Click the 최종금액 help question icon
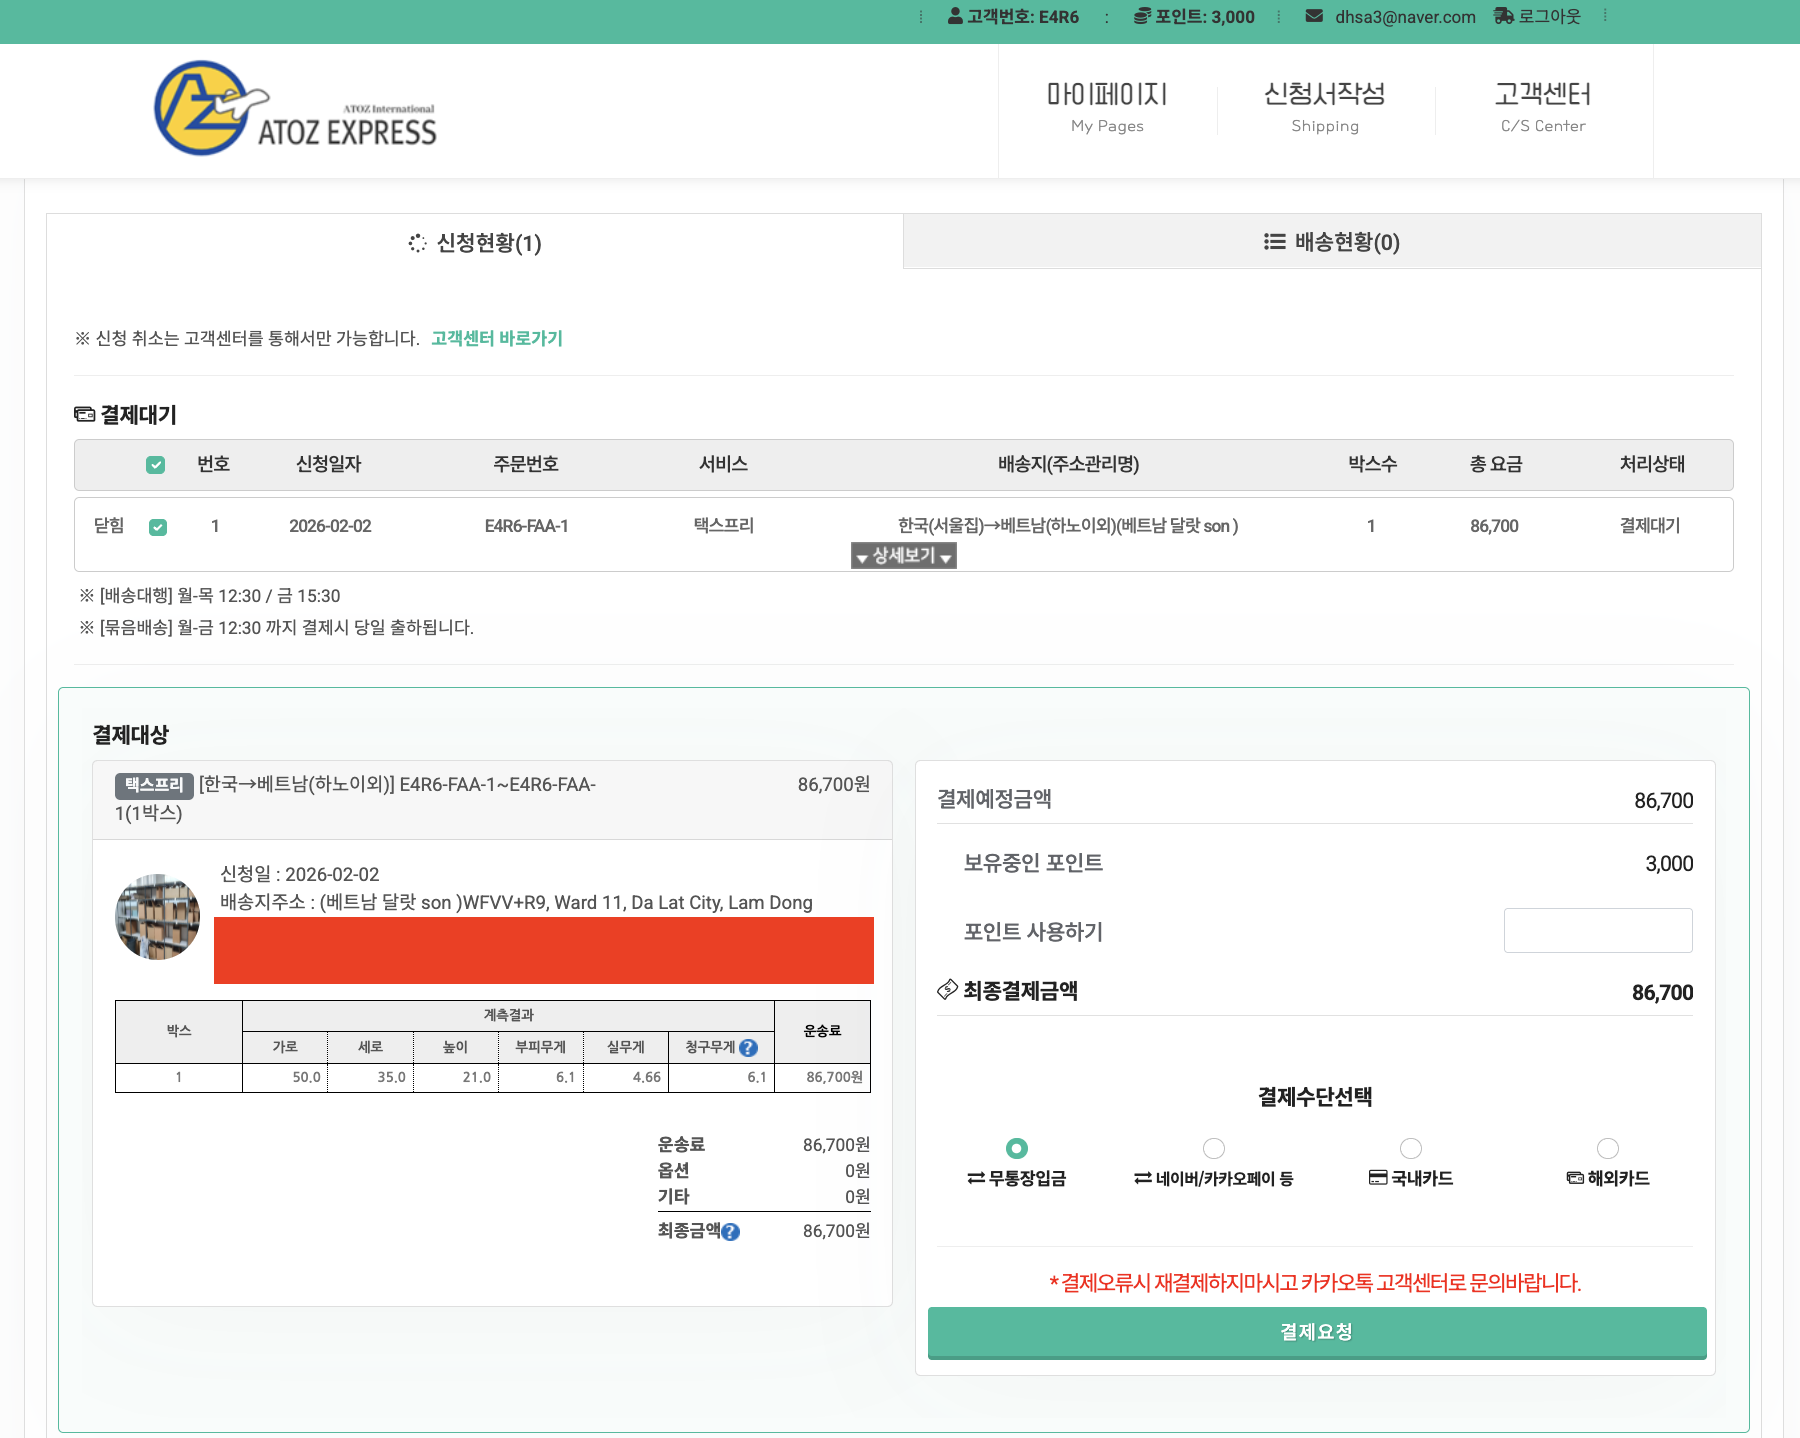 point(731,1232)
